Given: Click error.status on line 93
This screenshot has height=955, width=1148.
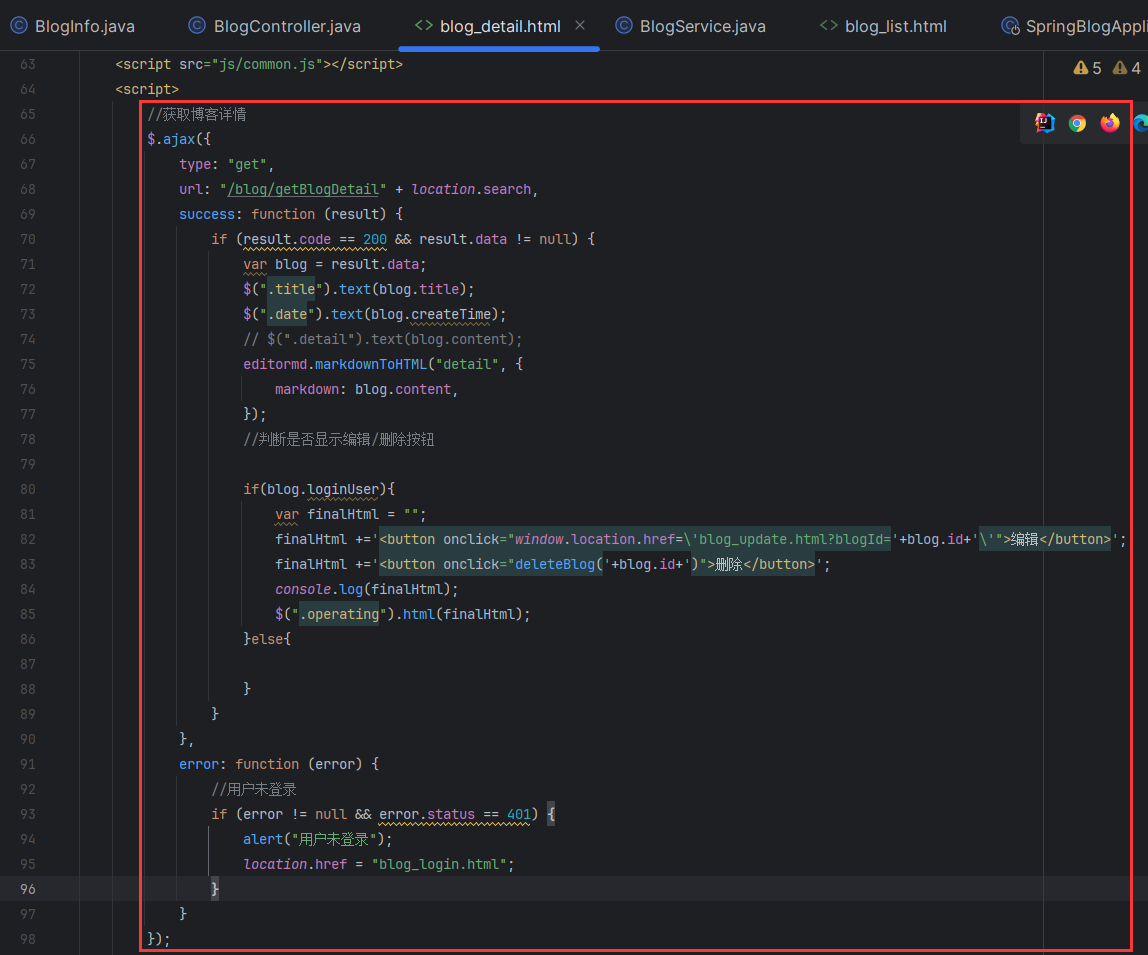Looking at the screenshot, I should 427,814.
